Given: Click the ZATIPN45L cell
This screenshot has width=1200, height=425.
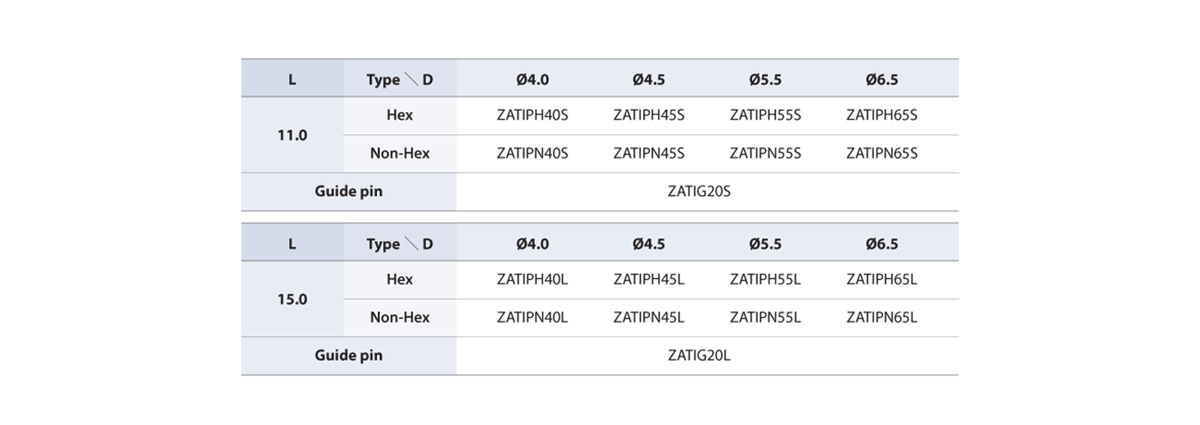Looking at the screenshot, I should pyautogui.click(x=649, y=317).
